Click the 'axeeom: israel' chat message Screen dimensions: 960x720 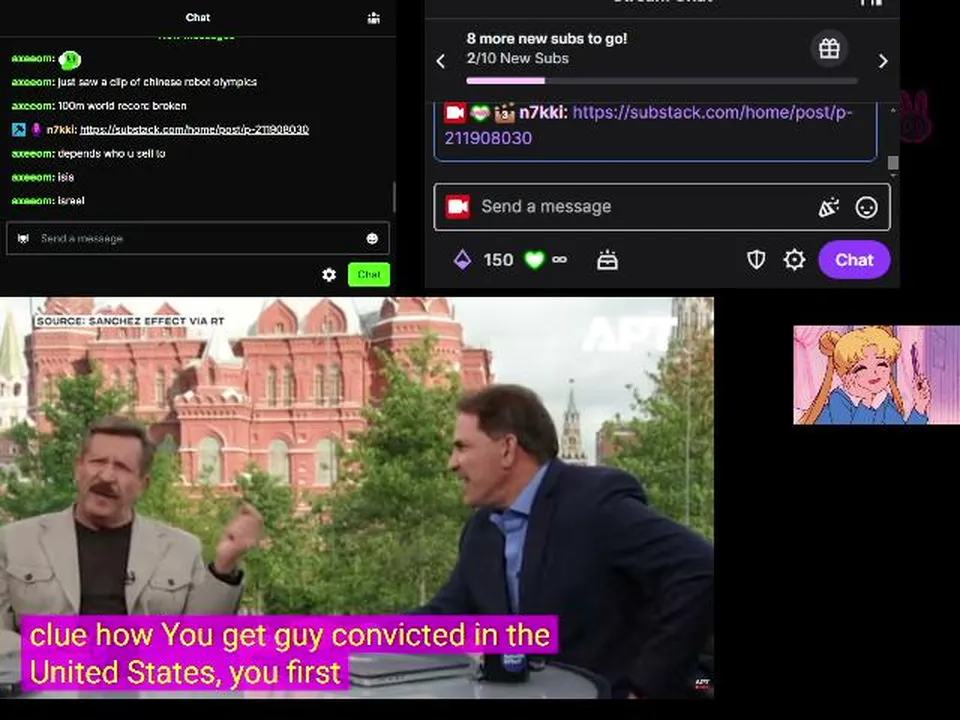[48, 201]
